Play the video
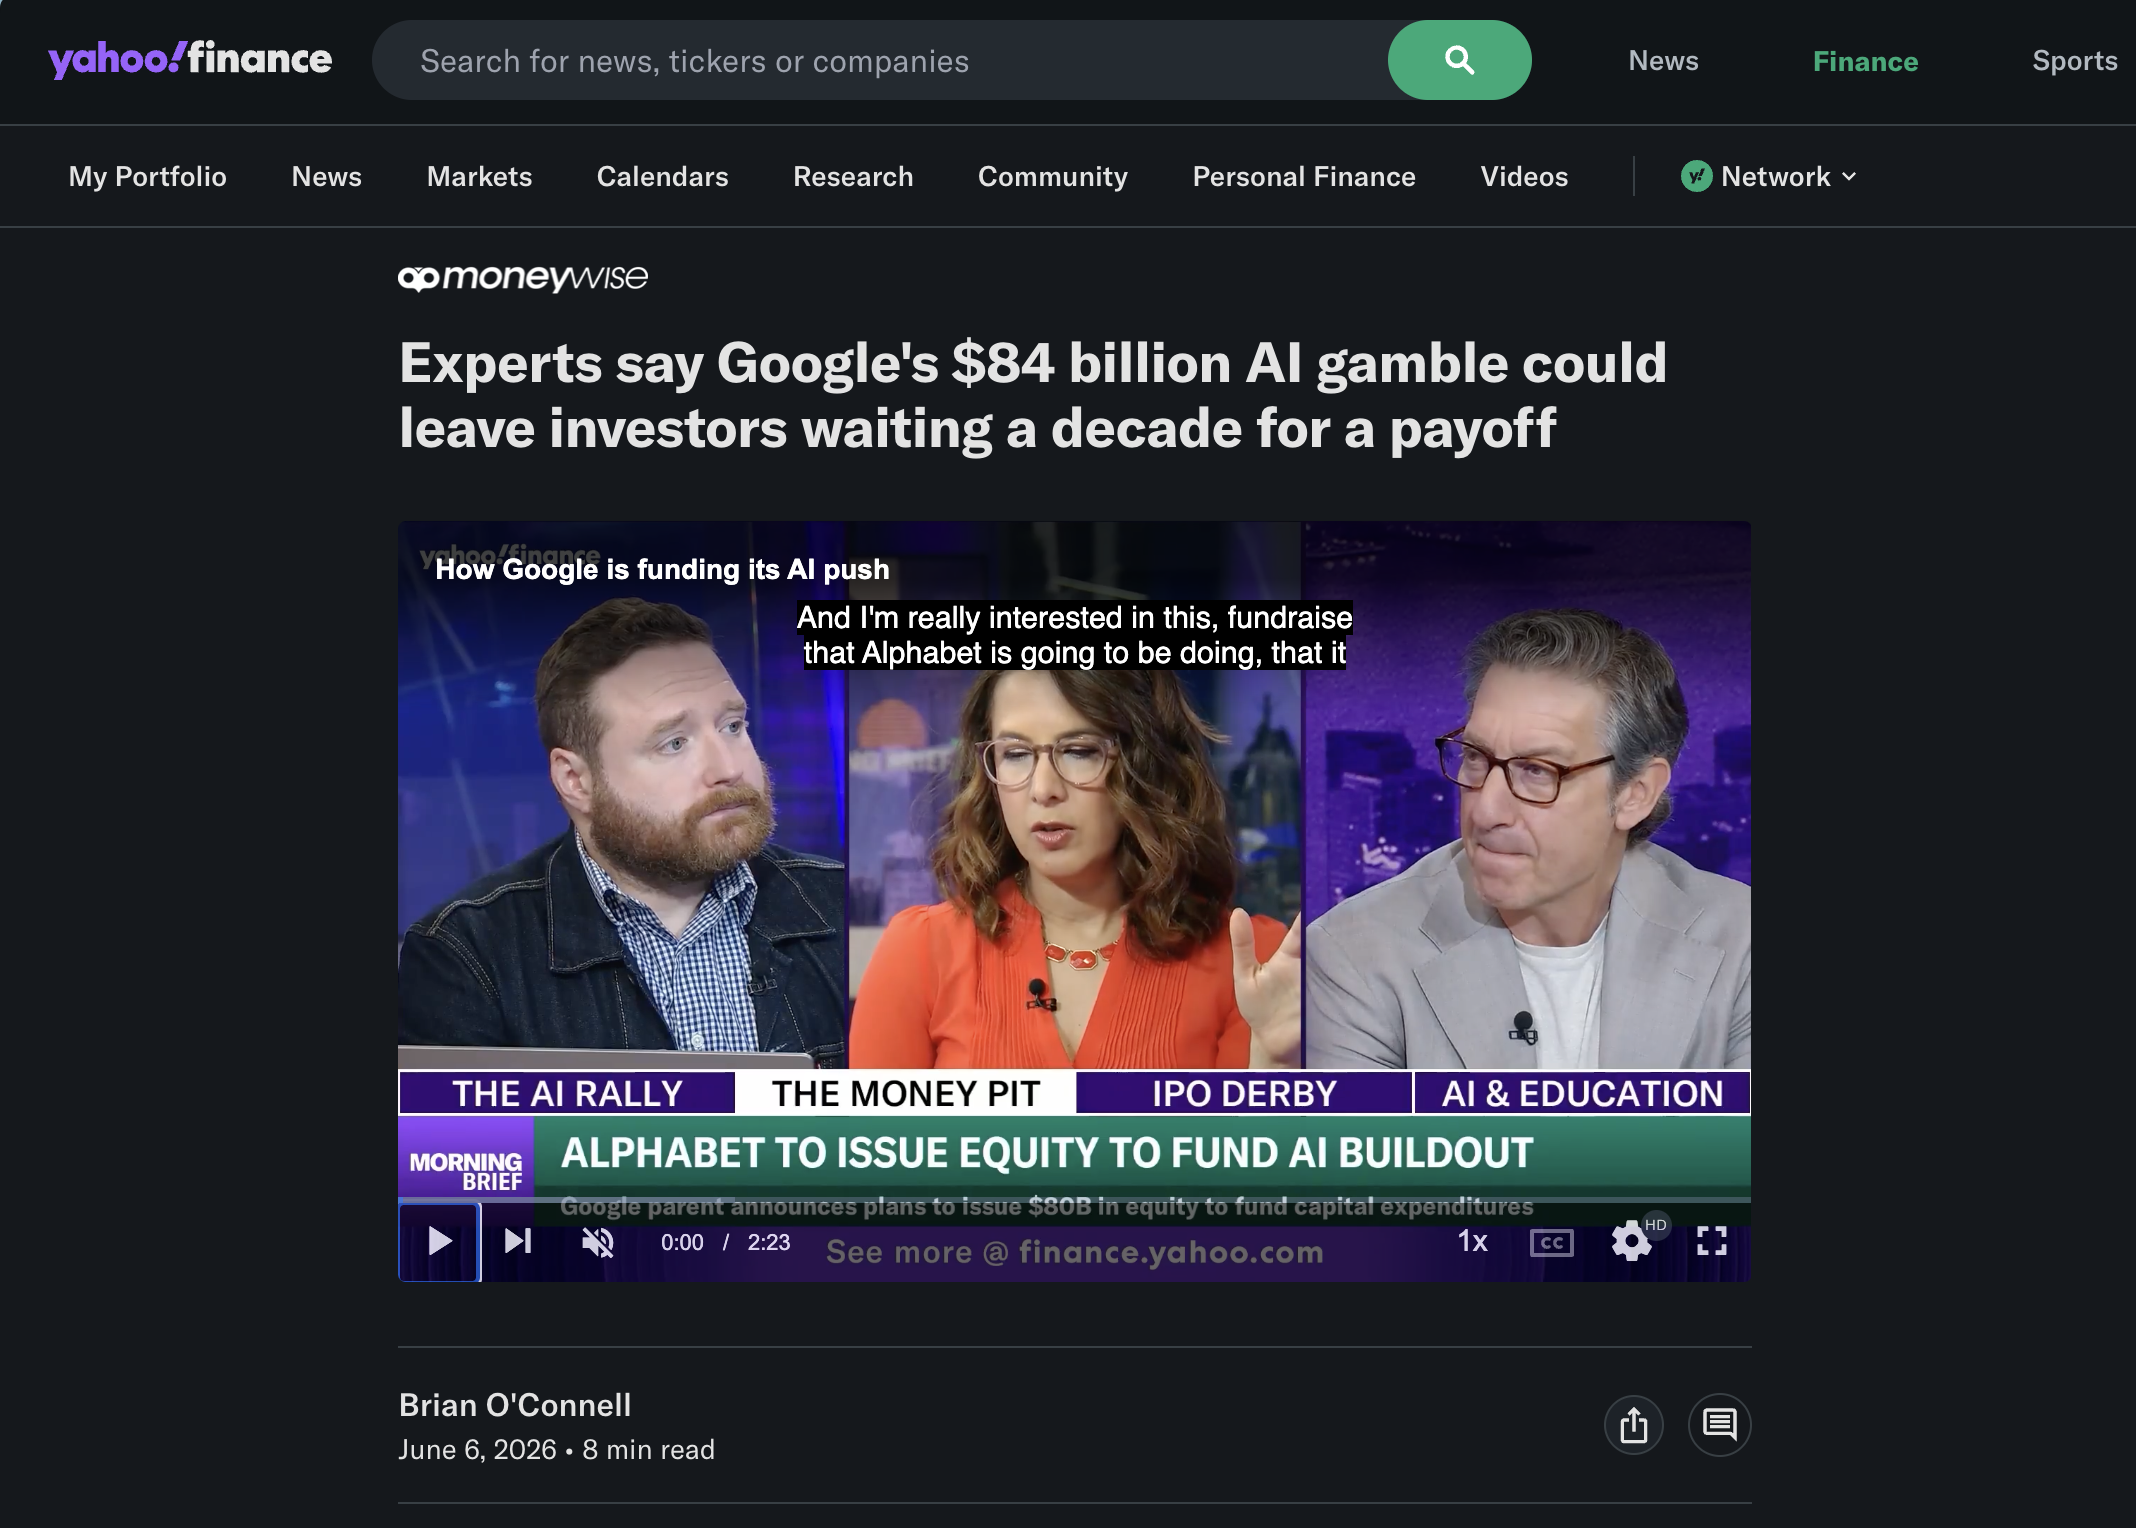Viewport: 2136px width, 1528px height. point(440,1242)
